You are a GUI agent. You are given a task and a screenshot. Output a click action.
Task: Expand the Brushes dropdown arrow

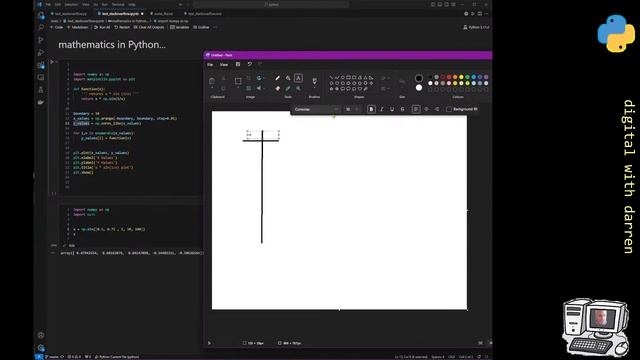(x=314, y=88)
